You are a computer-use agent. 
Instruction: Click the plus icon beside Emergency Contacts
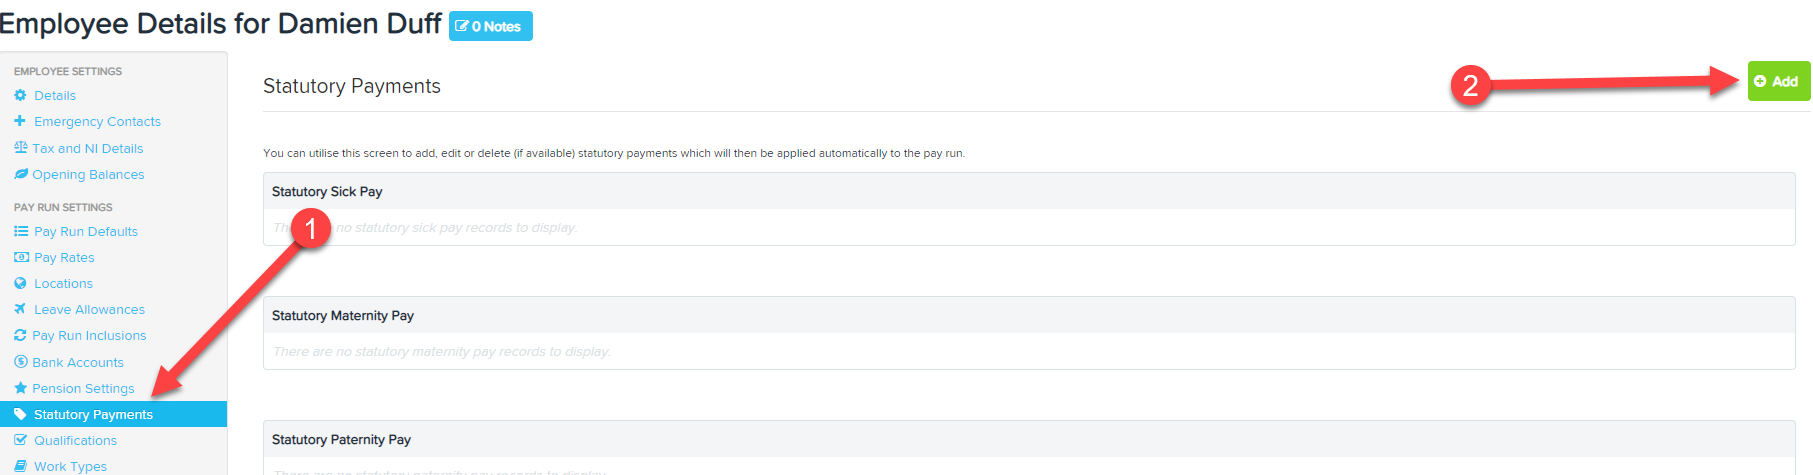(x=20, y=121)
